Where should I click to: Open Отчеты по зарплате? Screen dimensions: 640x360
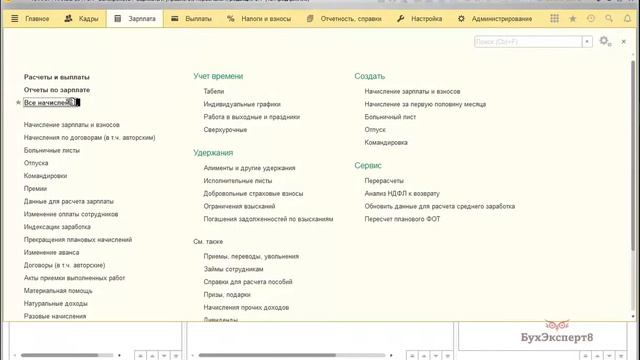57,90
